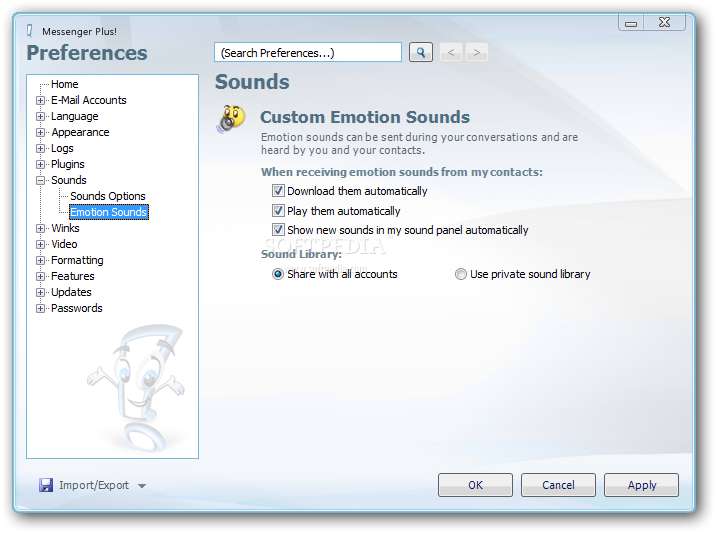Close the Preferences window
Image resolution: width=716 pixels, height=533 pixels.
(x=665, y=22)
